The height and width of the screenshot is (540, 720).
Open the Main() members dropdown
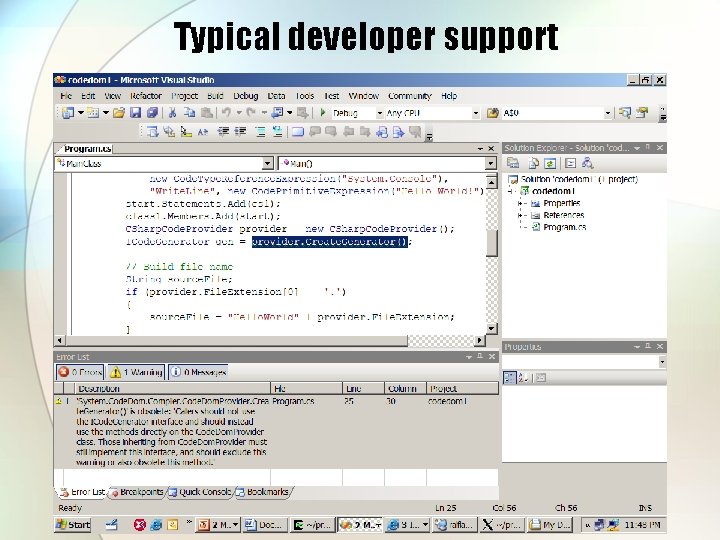490,163
